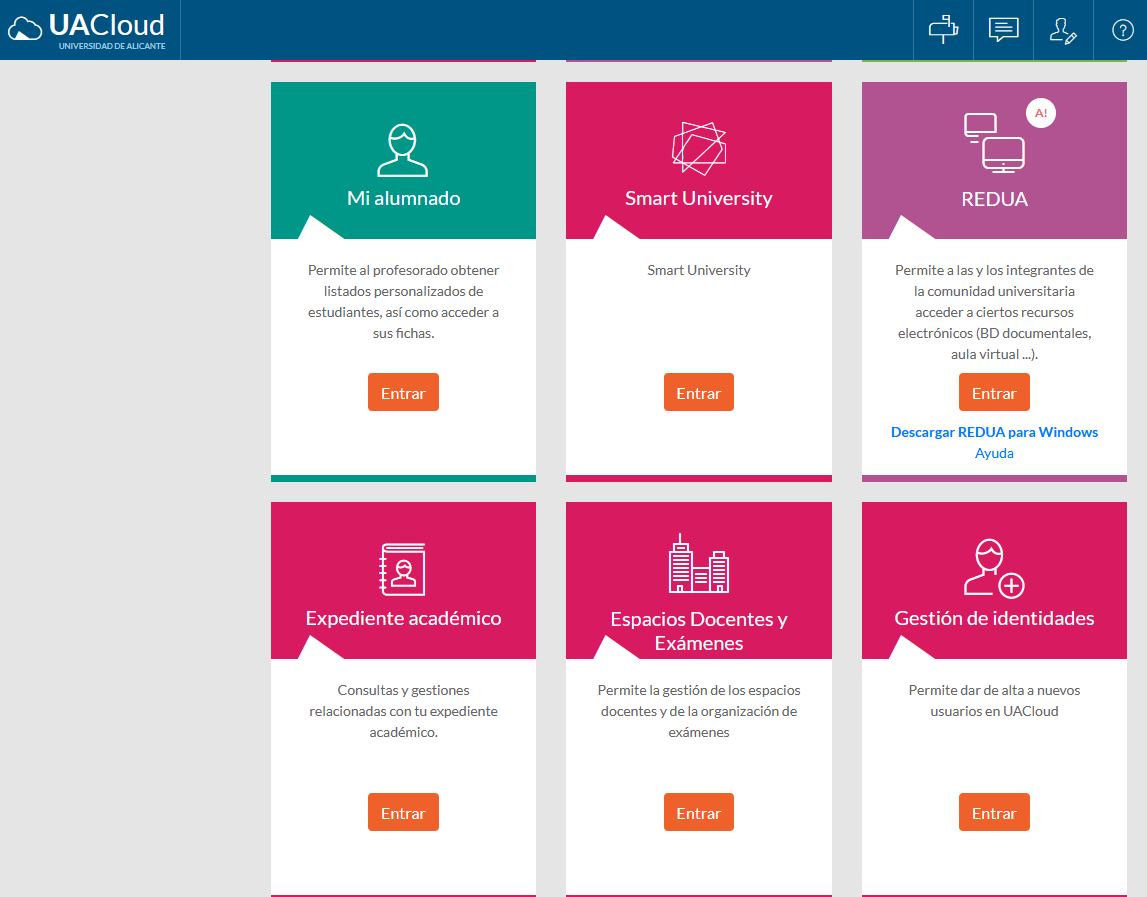Click the Smart University geometric icon

[699, 148]
